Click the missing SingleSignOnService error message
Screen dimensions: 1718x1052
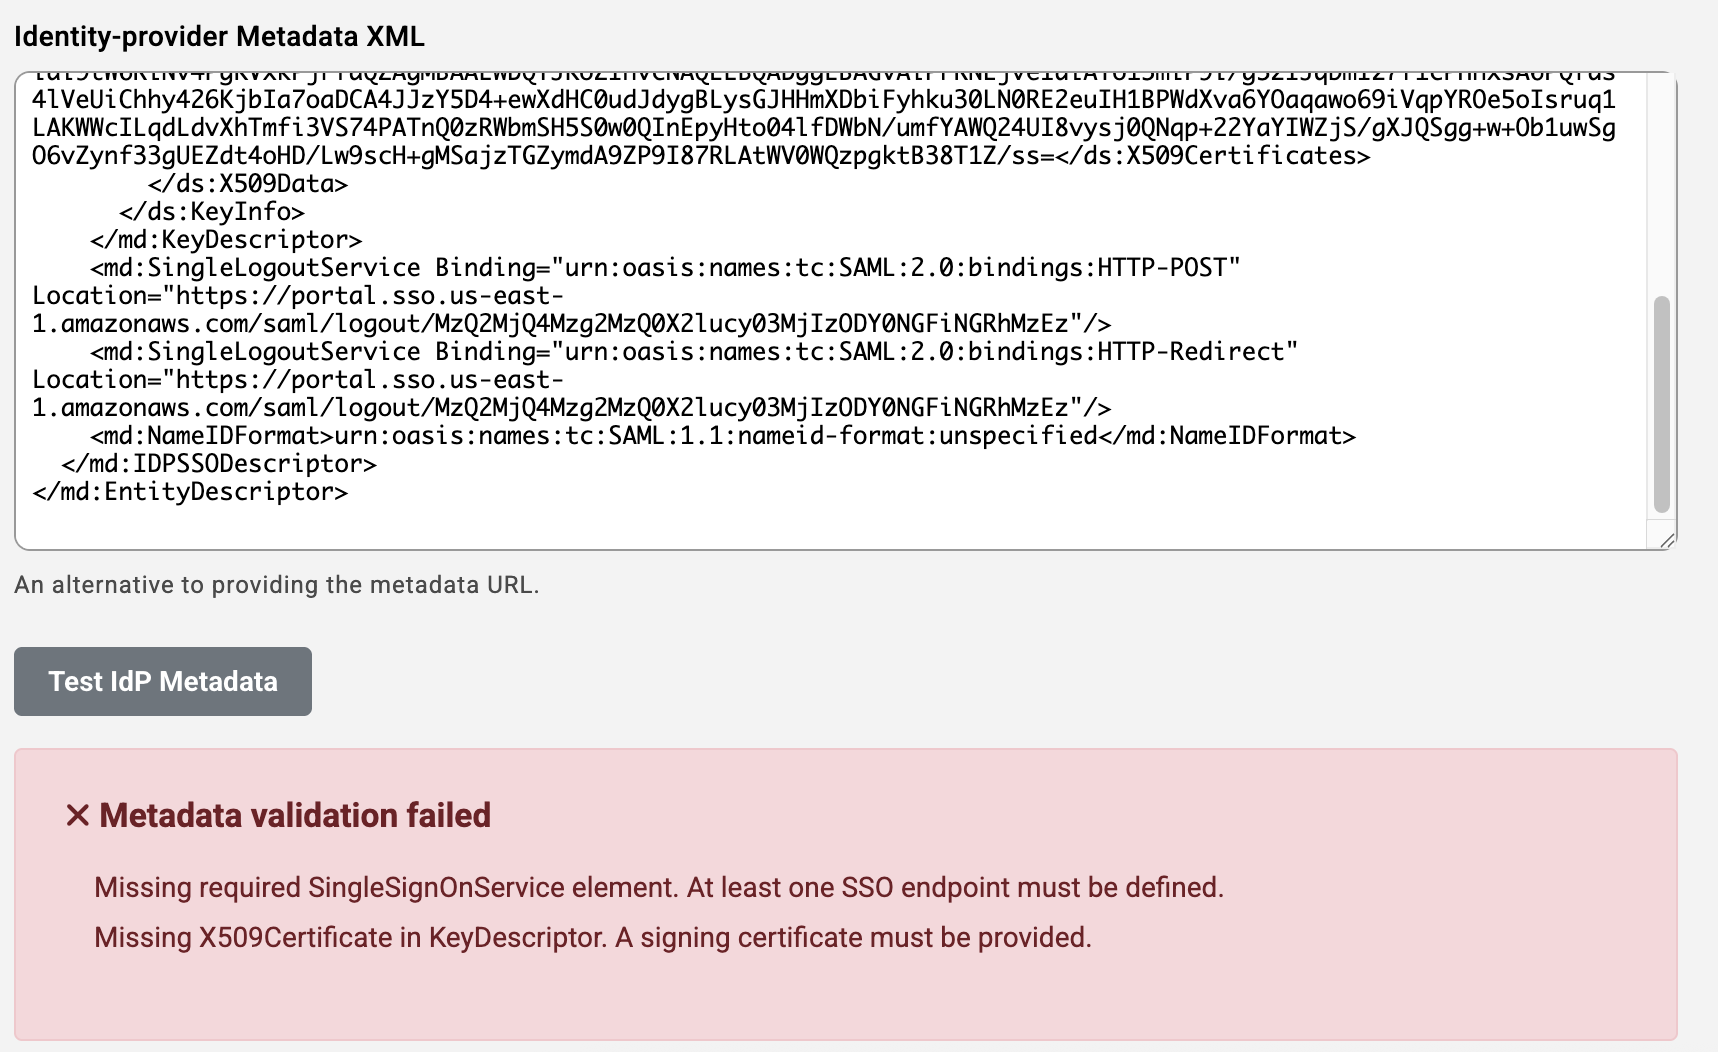(x=658, y=888)
